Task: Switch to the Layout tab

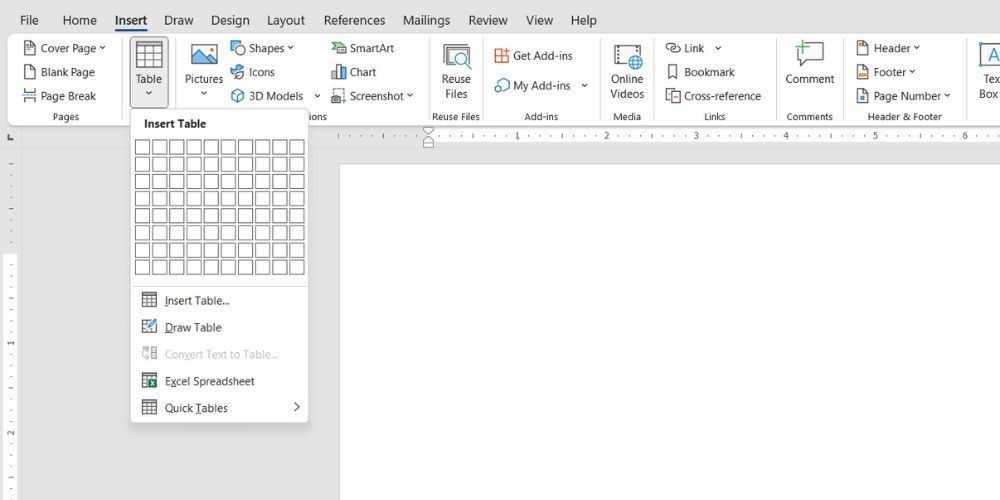Action: (x=286, y=20)
